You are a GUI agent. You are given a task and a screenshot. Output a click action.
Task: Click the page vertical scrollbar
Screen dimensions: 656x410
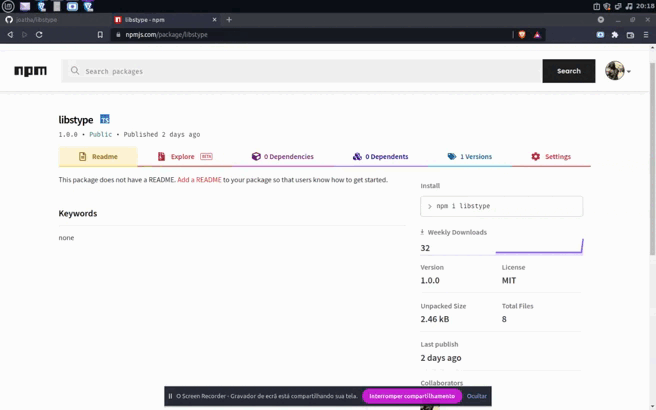tap(652, 159)
